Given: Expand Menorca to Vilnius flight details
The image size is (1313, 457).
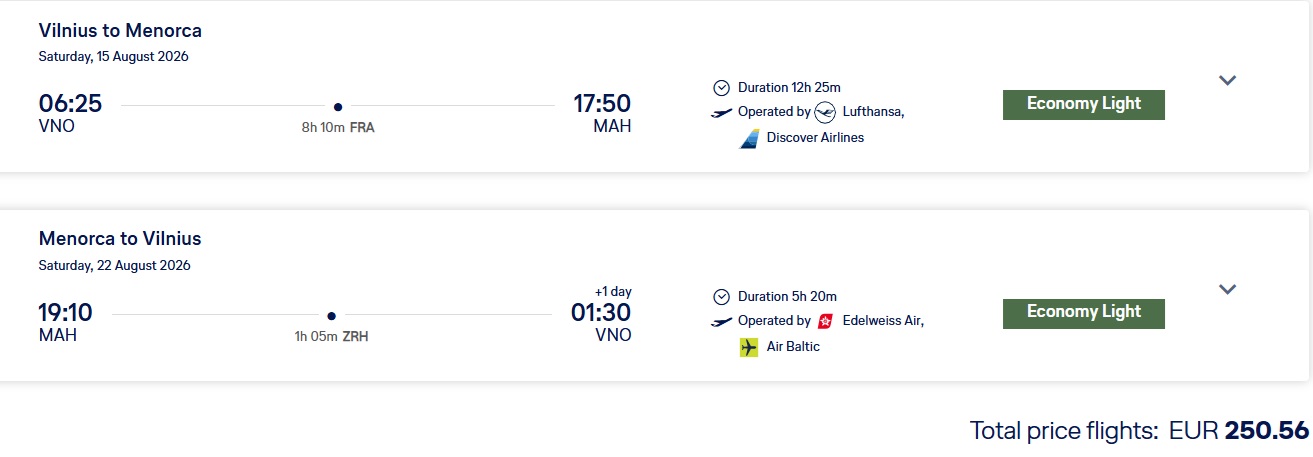Looking at the screenshot, I should pos(1228,290).
